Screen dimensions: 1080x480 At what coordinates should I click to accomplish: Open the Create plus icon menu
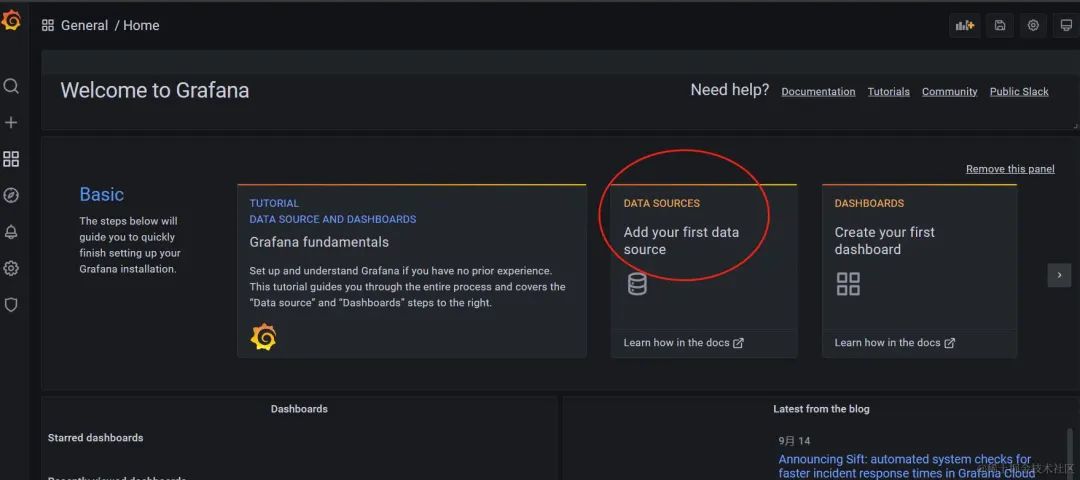pos(11,123)
